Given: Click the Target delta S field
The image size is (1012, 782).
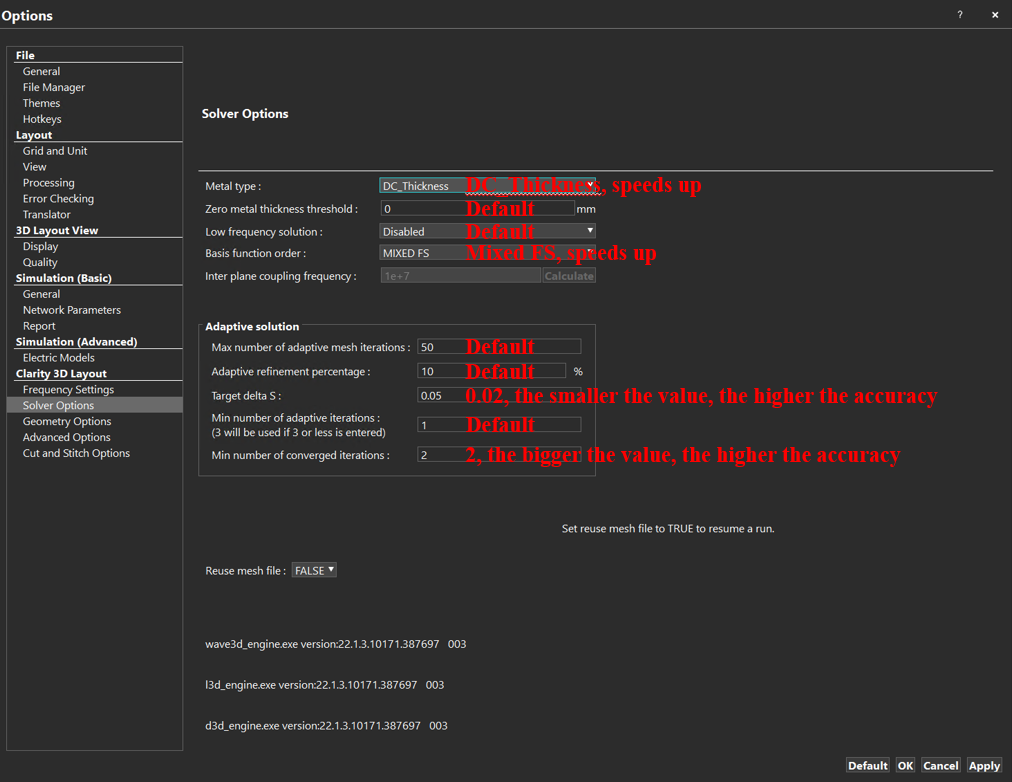Looking at the screenshot, I should [499, 396].
